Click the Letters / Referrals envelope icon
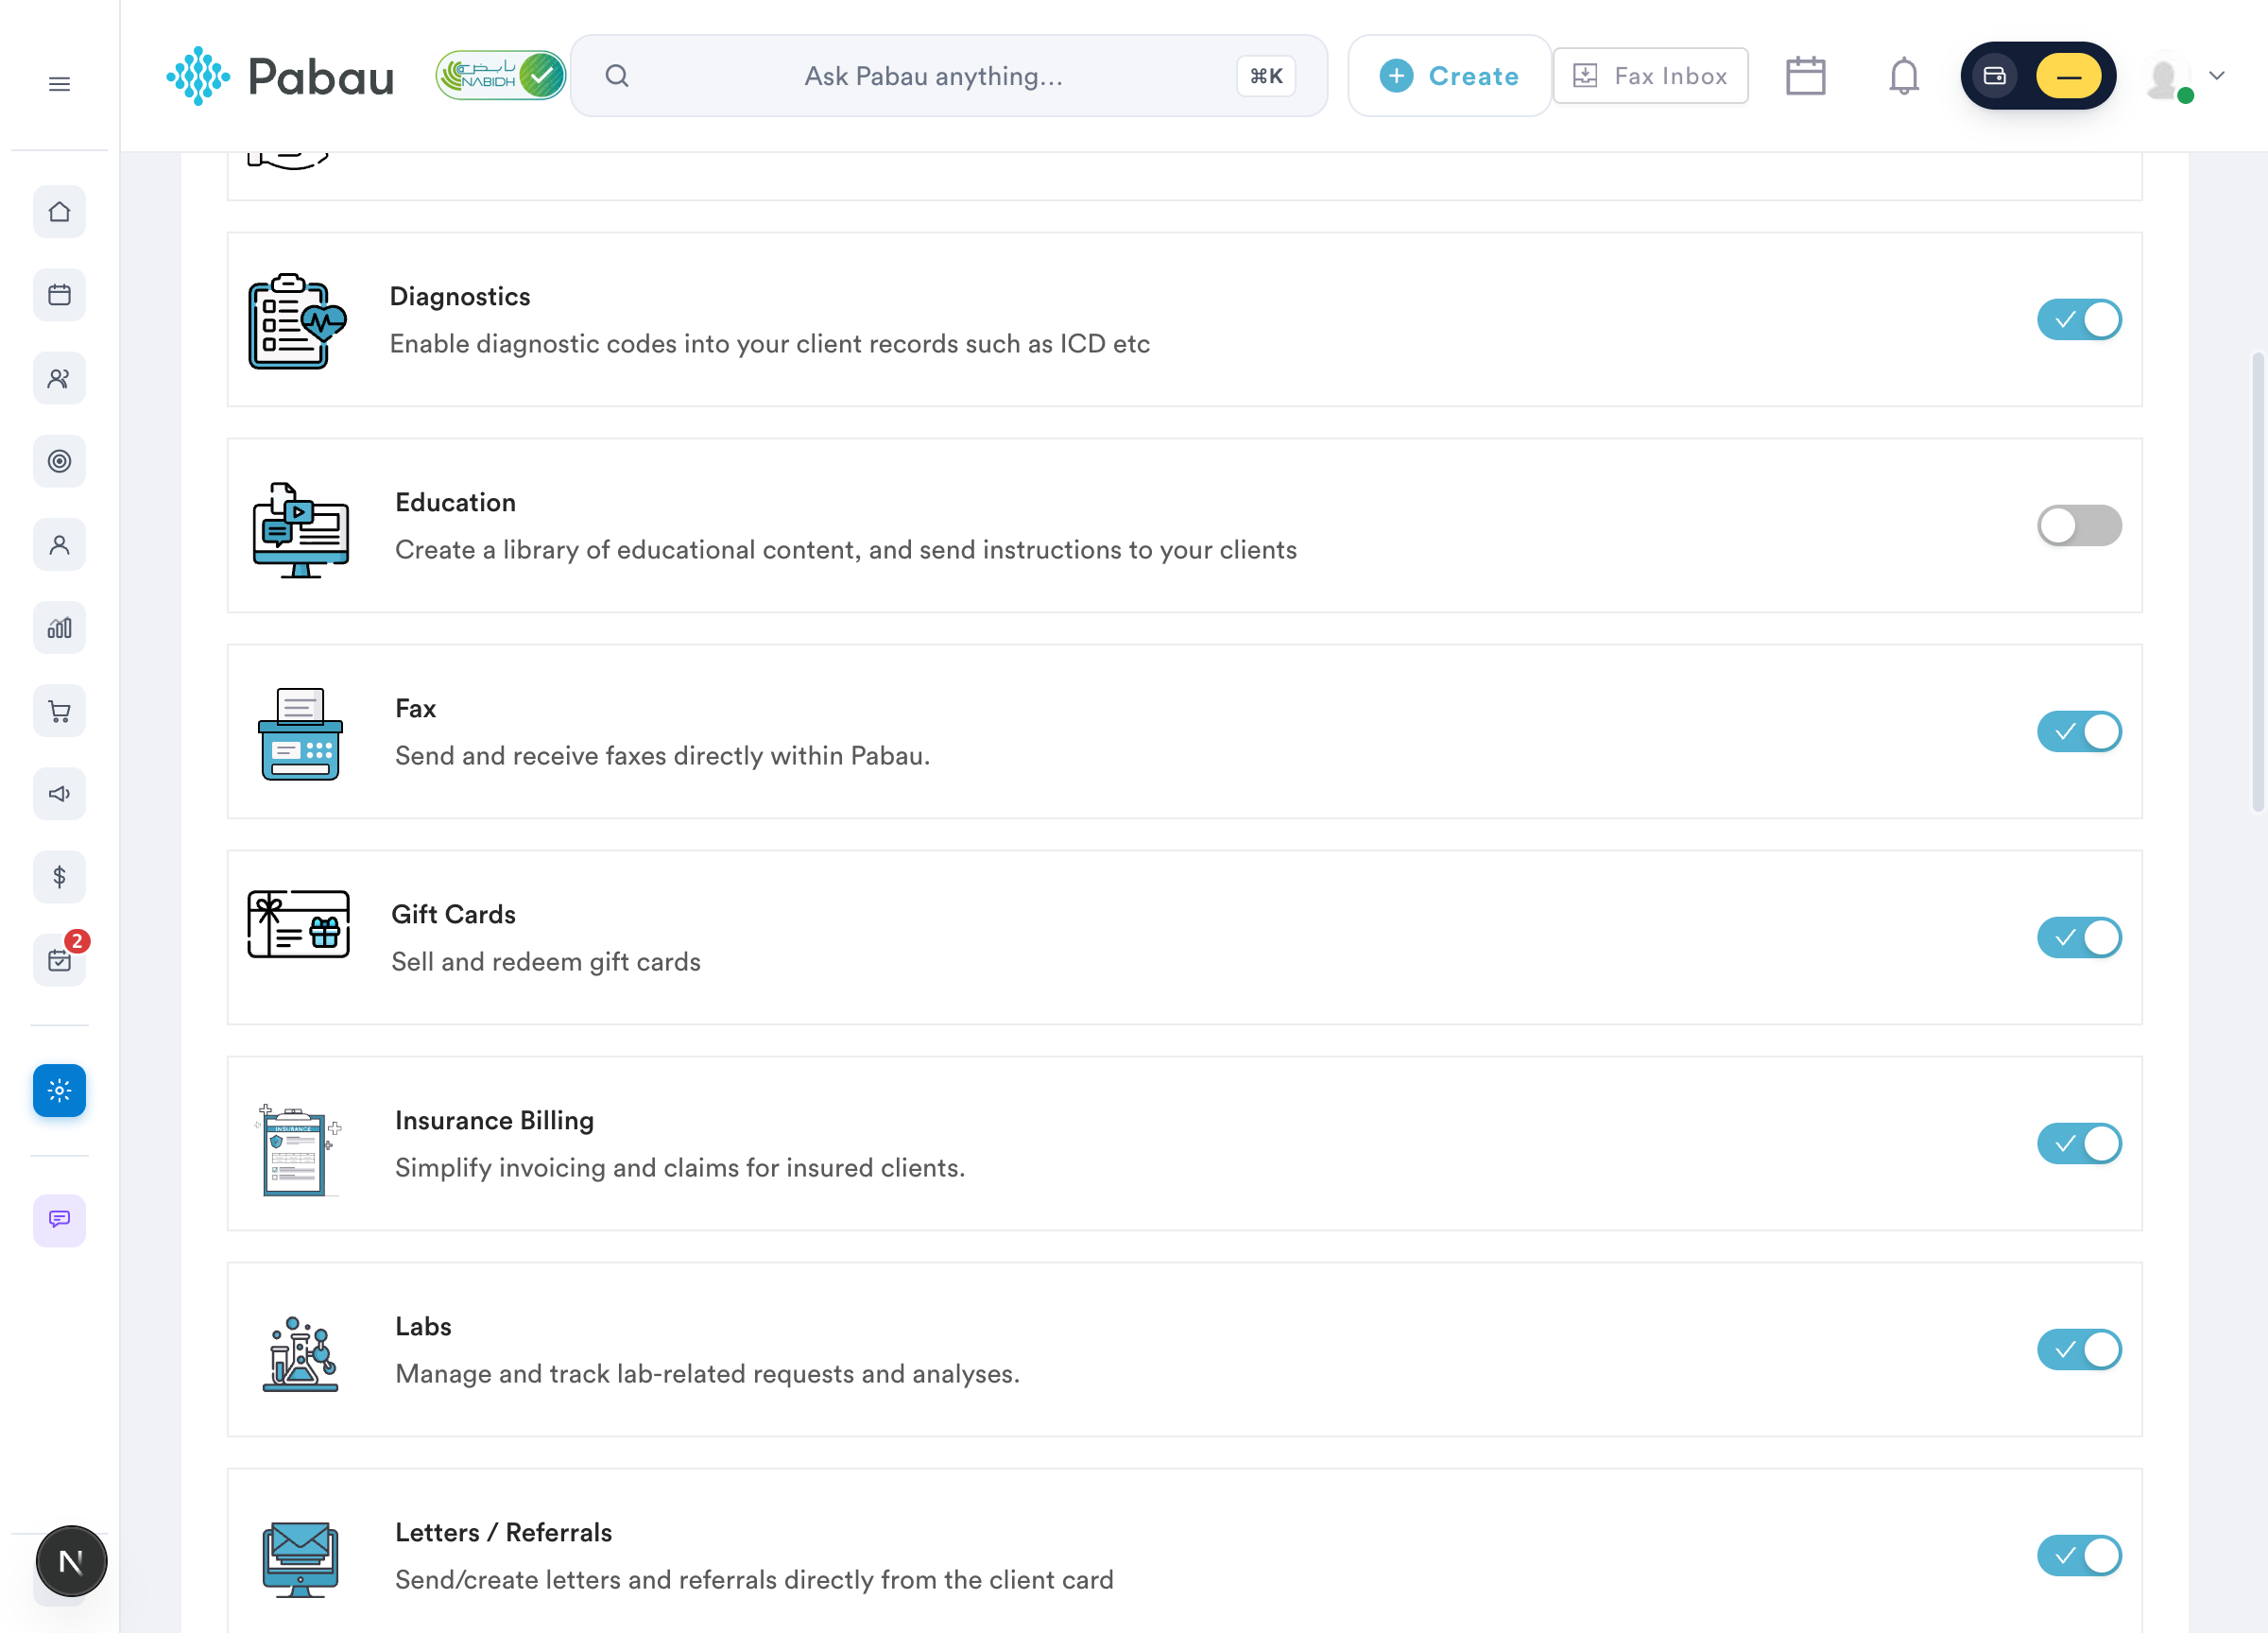The height and width of the screenshot is (1633, 2268). pyautogui.click(x=300, y=1559)
